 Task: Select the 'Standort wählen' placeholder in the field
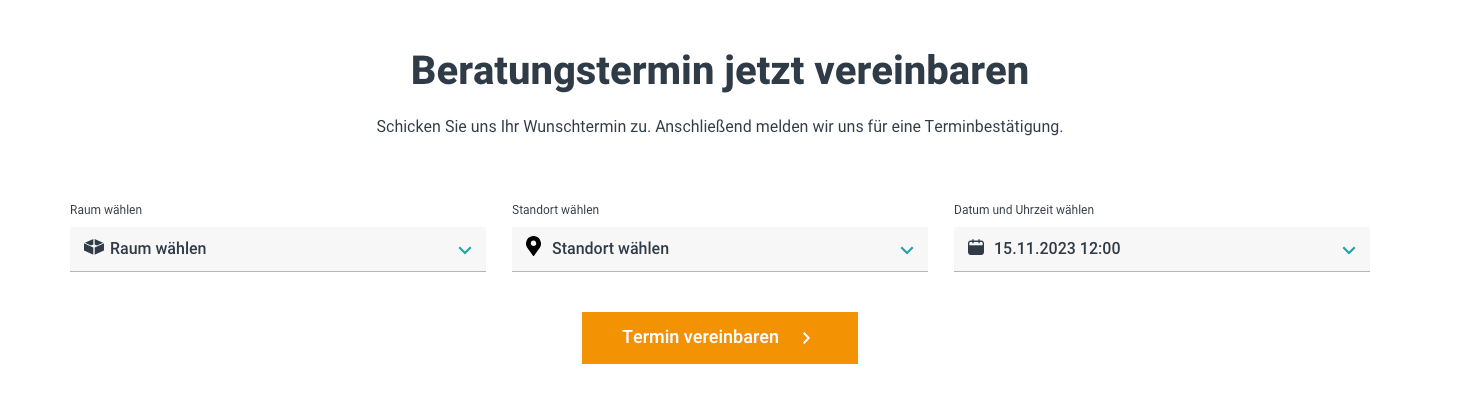610,248
